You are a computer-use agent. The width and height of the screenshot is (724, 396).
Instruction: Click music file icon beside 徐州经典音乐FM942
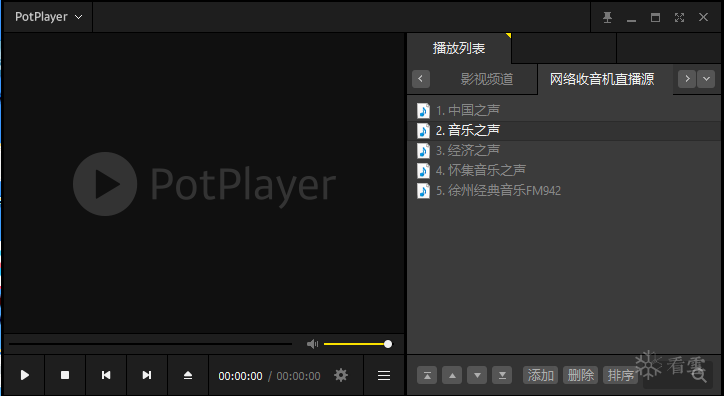[423, 191]
